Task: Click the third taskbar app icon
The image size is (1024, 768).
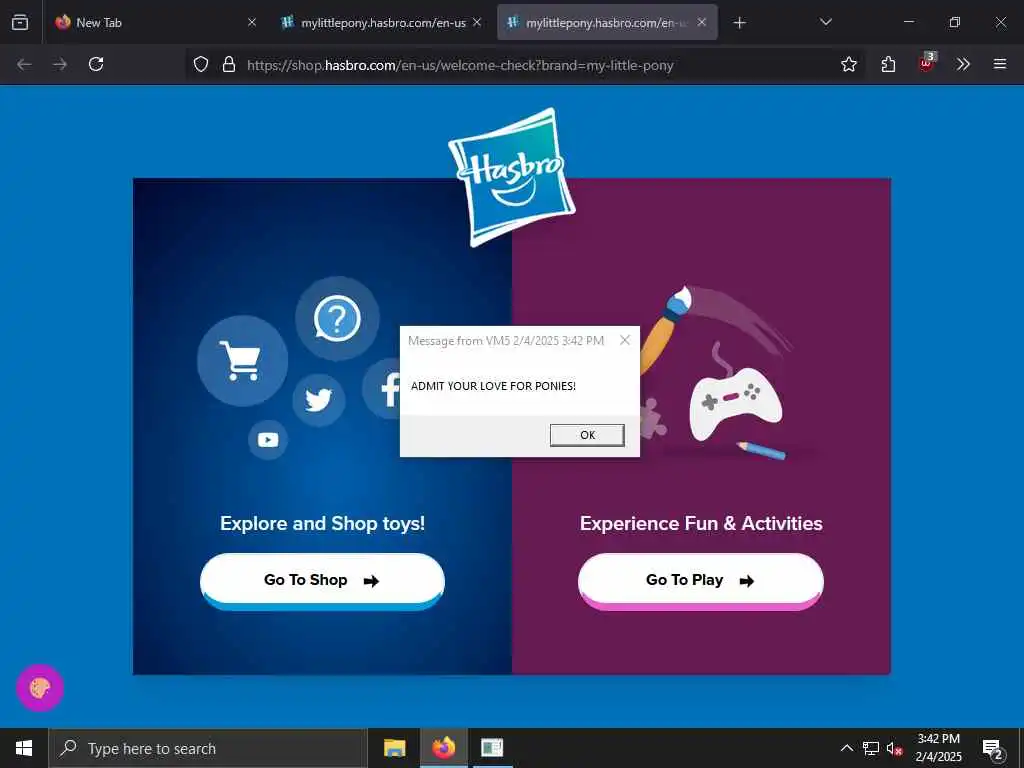Action: point(492,748)
